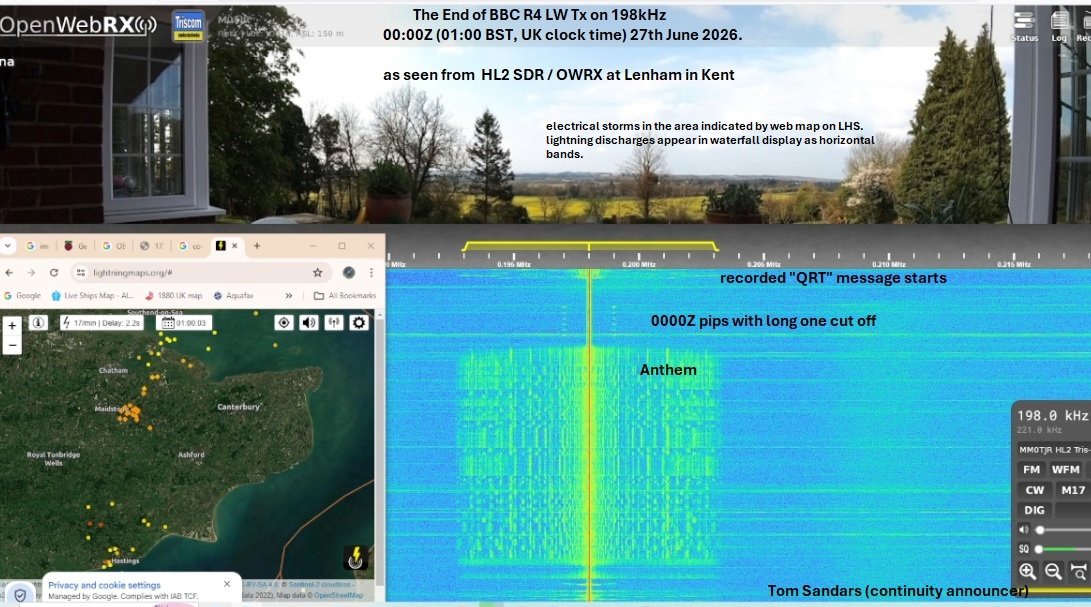Image resolution: width=1091 pixels, height=607 pixels.
Task: Open lightning map settings gear
Action: [359, 322]
